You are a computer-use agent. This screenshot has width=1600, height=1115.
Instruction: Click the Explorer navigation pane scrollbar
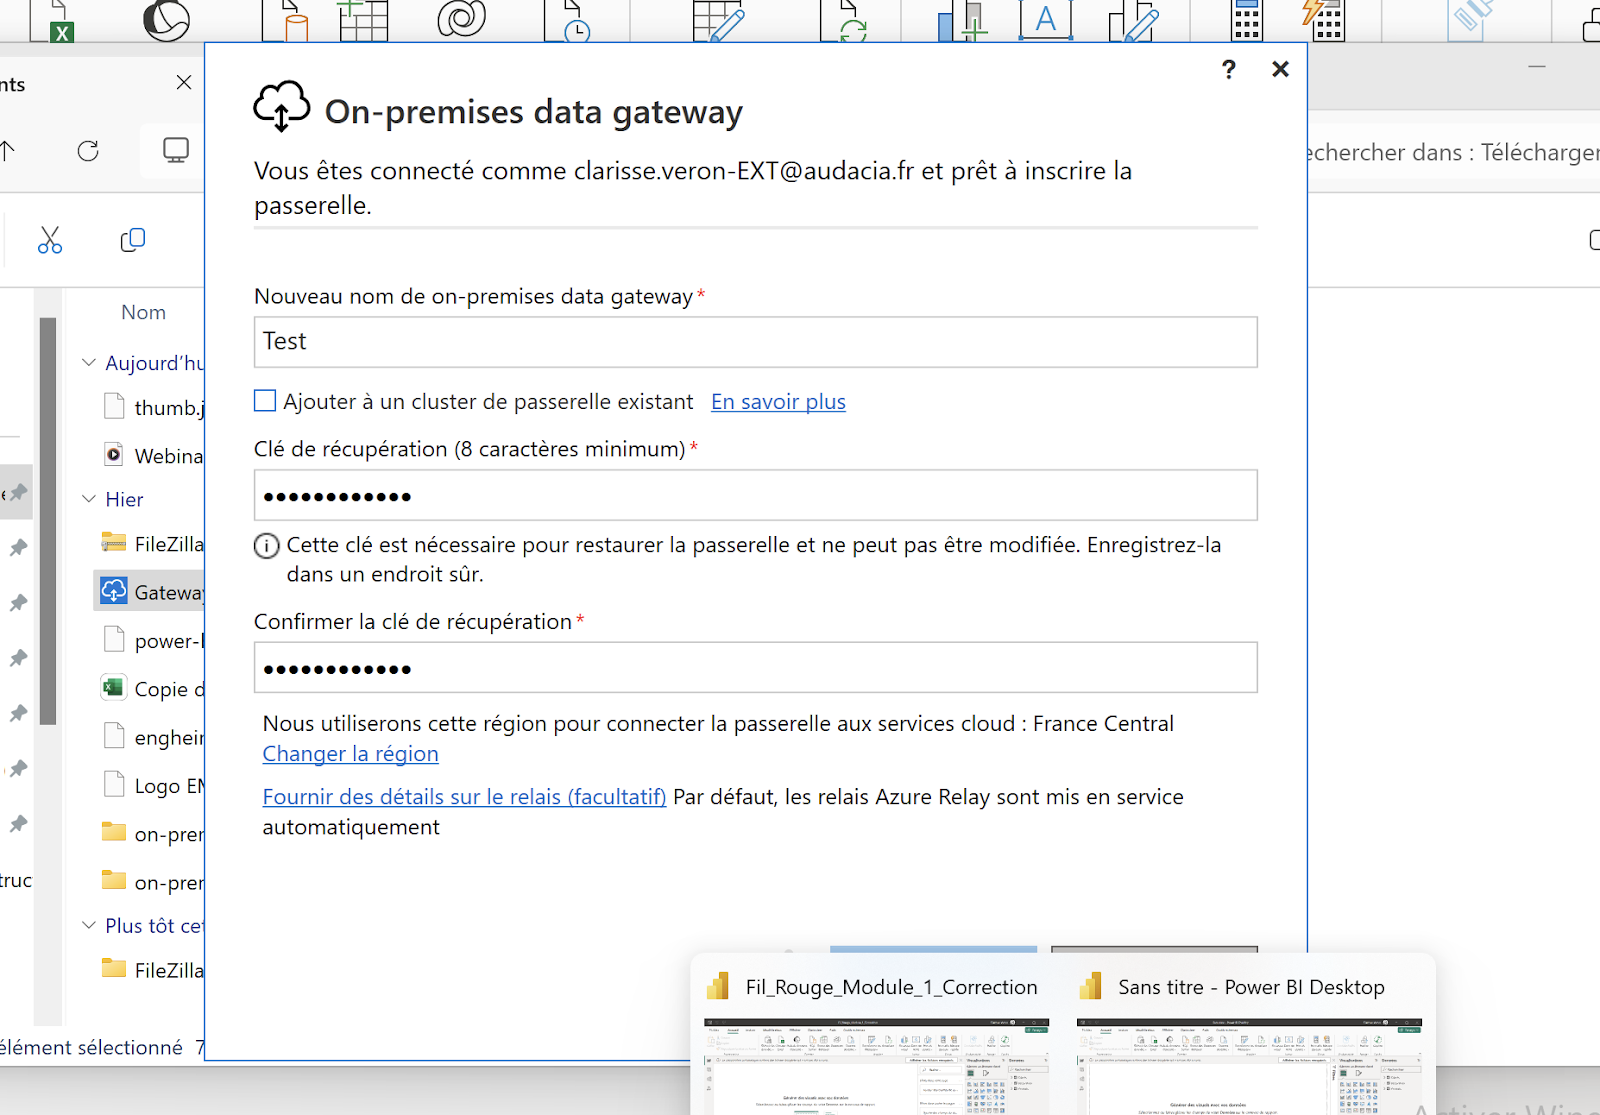[x=48, y=520]
